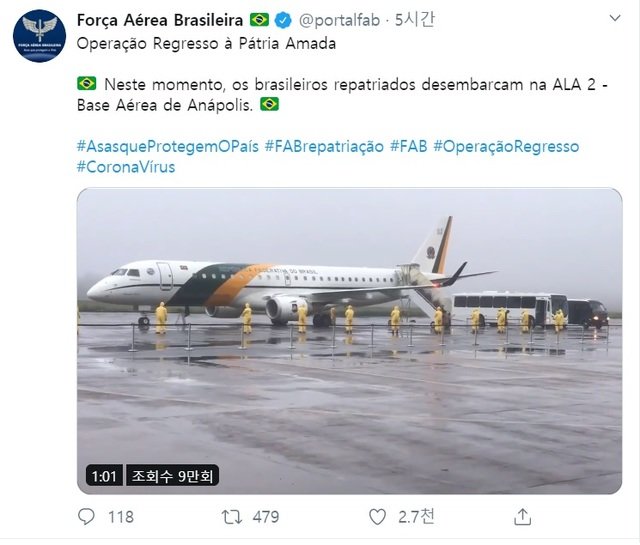Open hashtag #FABrepatriação
Screen dimensions: 640x545
coord(324,146)
